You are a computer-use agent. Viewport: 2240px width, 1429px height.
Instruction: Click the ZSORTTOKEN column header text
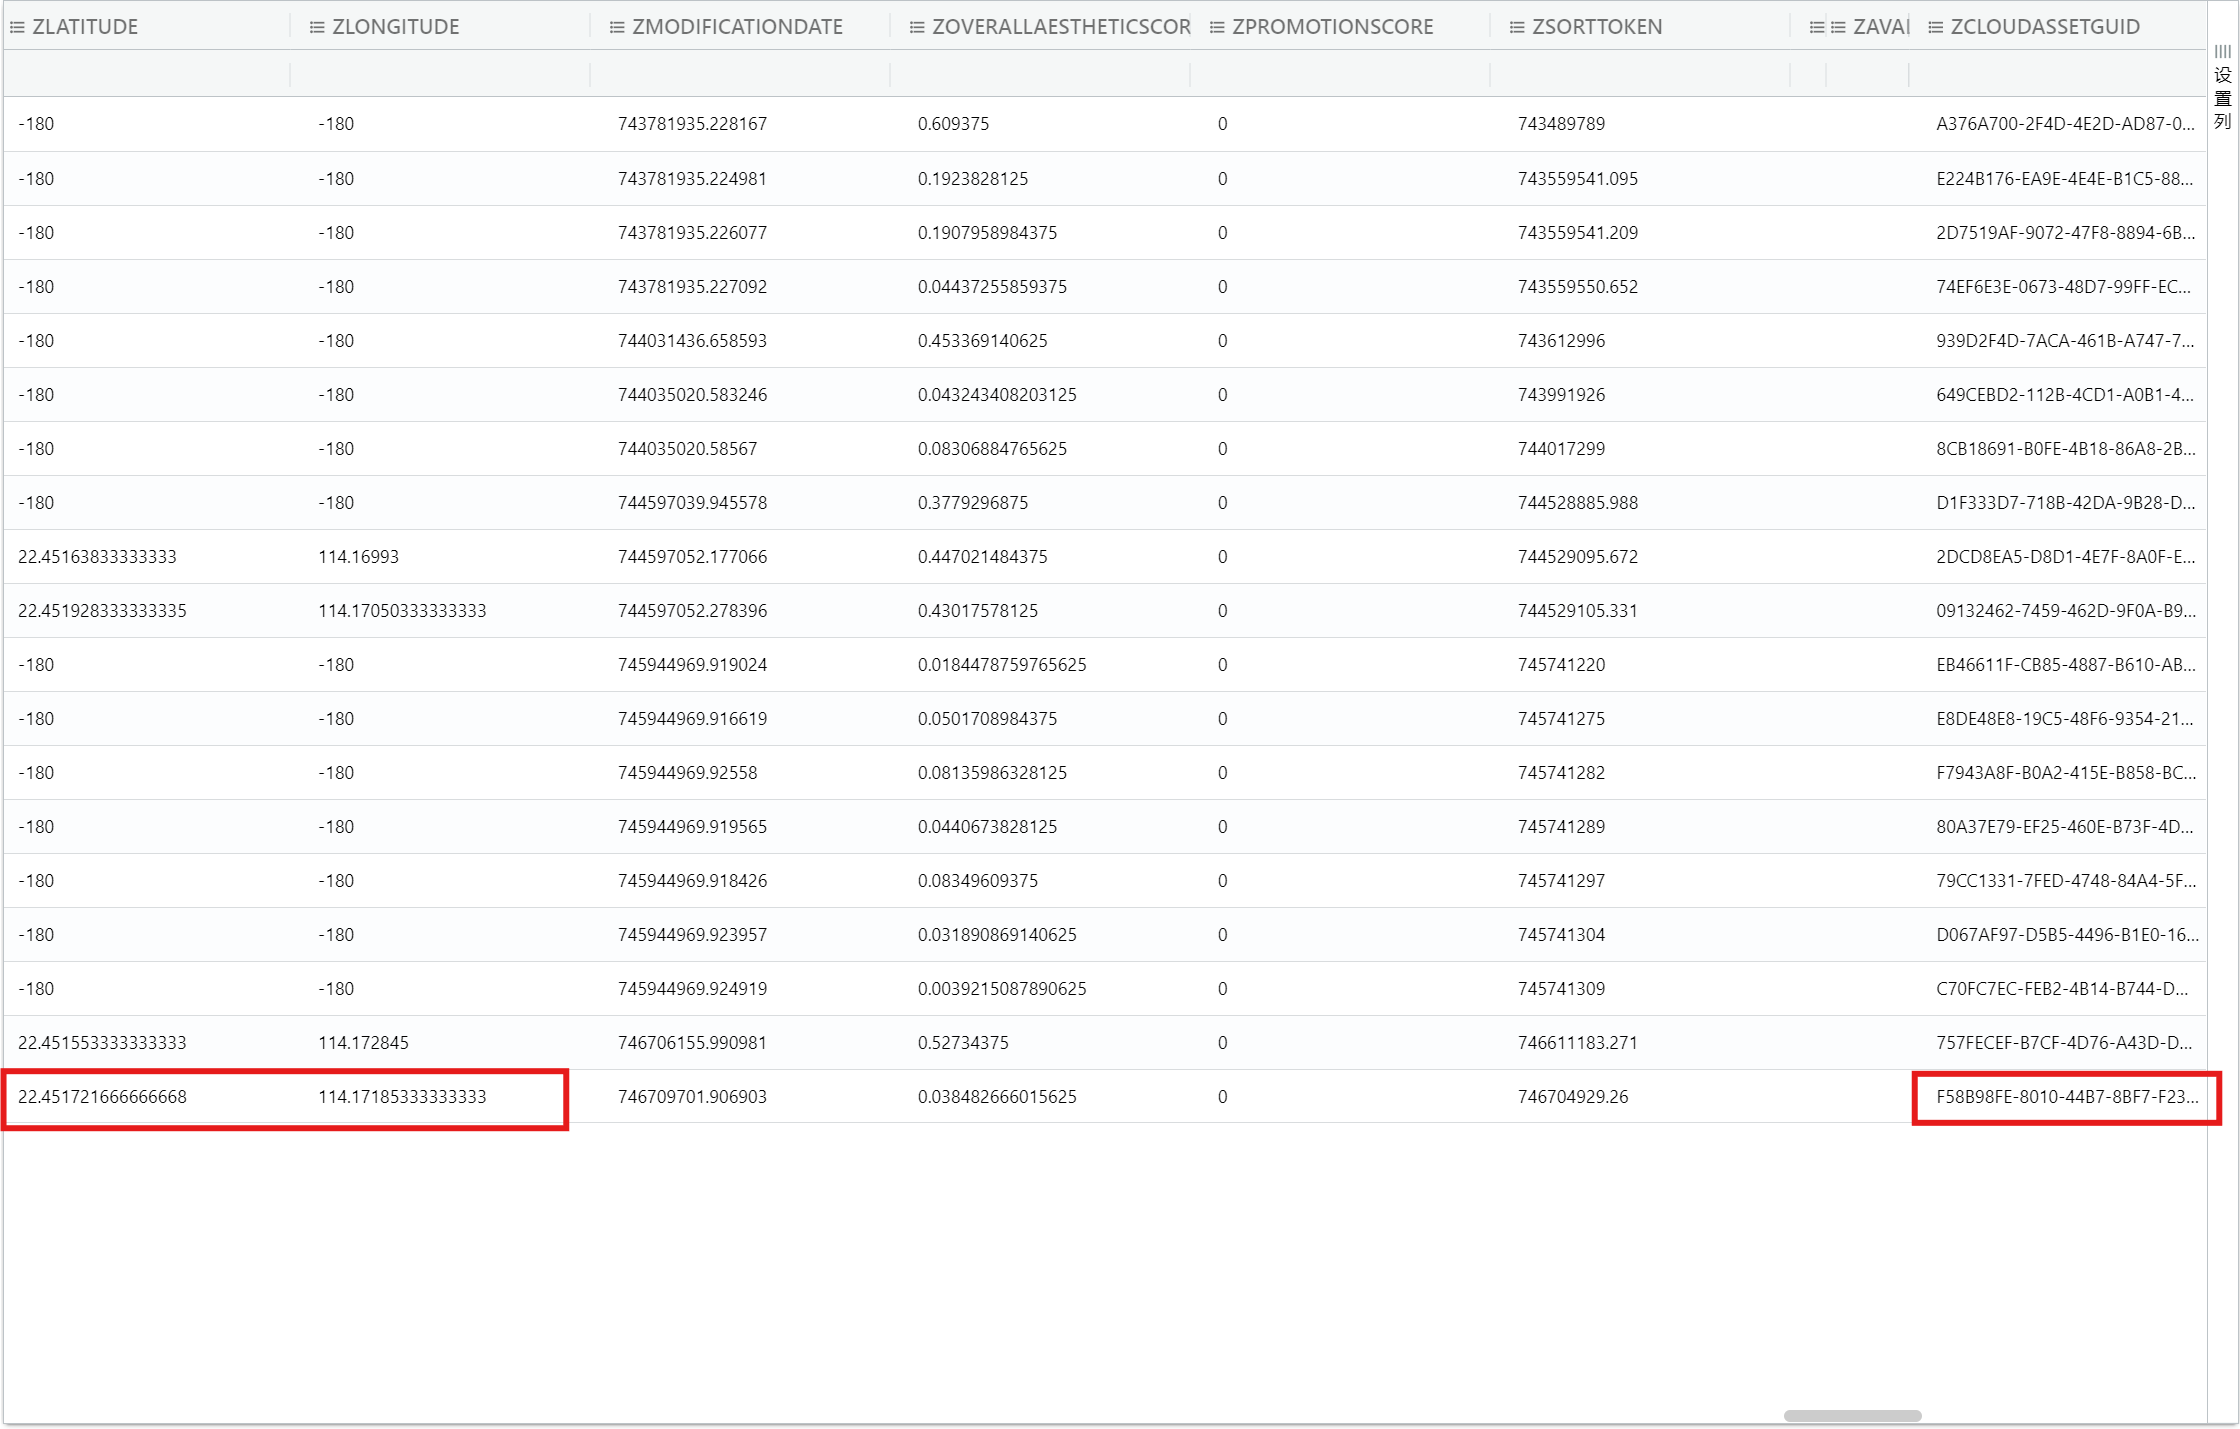click(x=1597, y=27)
